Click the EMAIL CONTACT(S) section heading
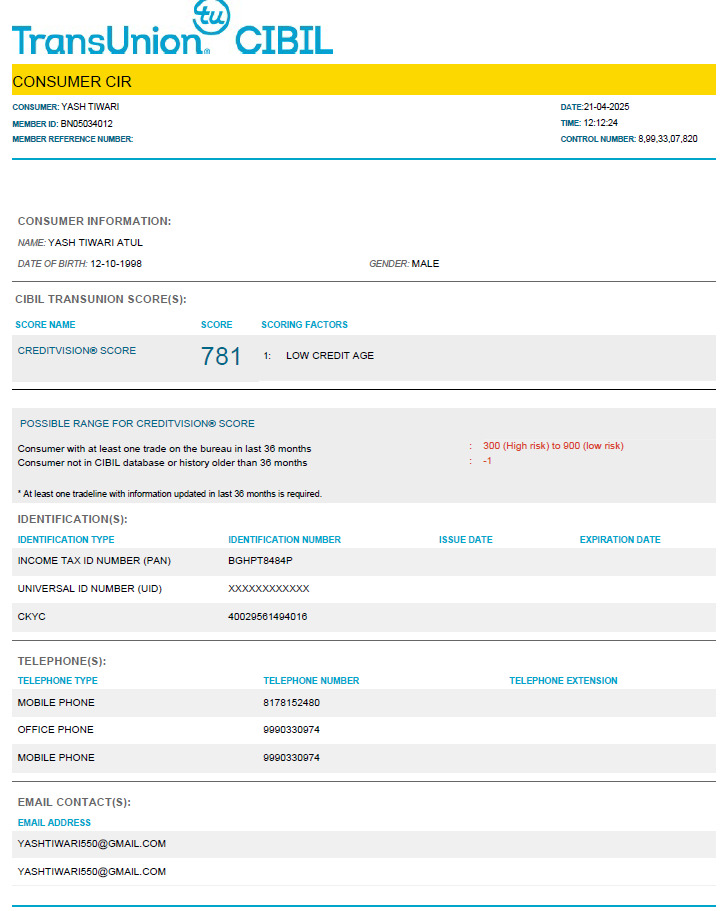 click(x=74, y=802)
